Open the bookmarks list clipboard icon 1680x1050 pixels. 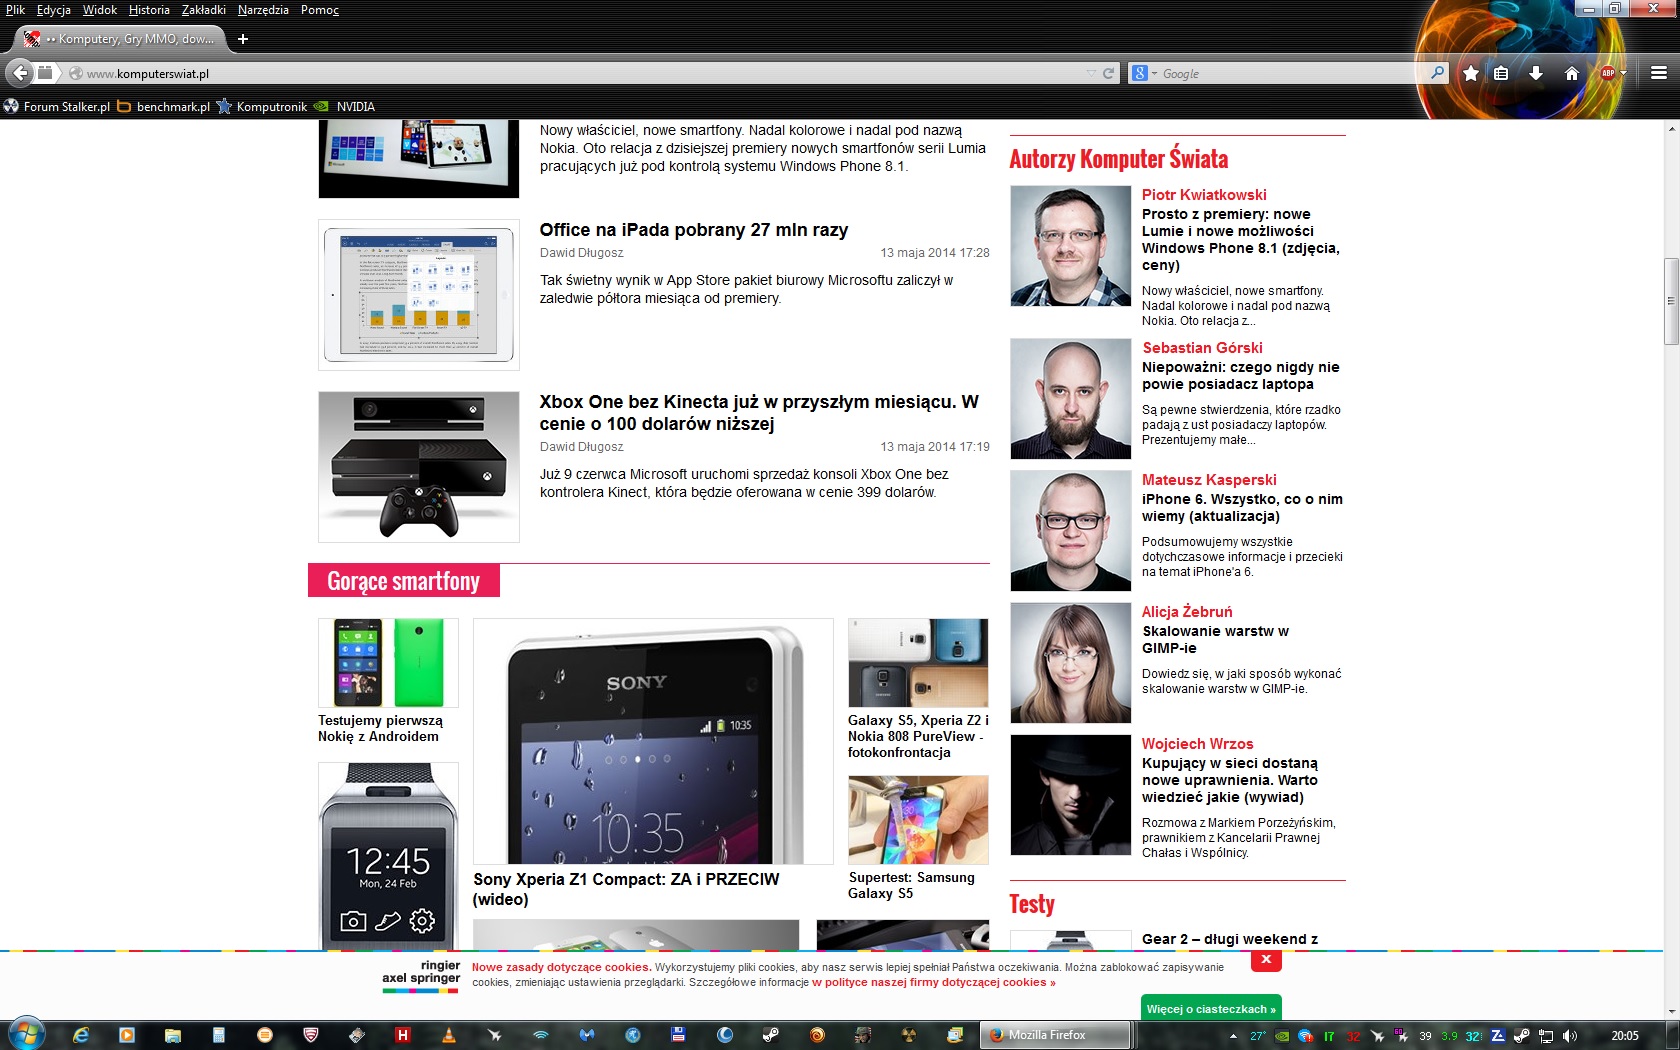(1501, 73)
